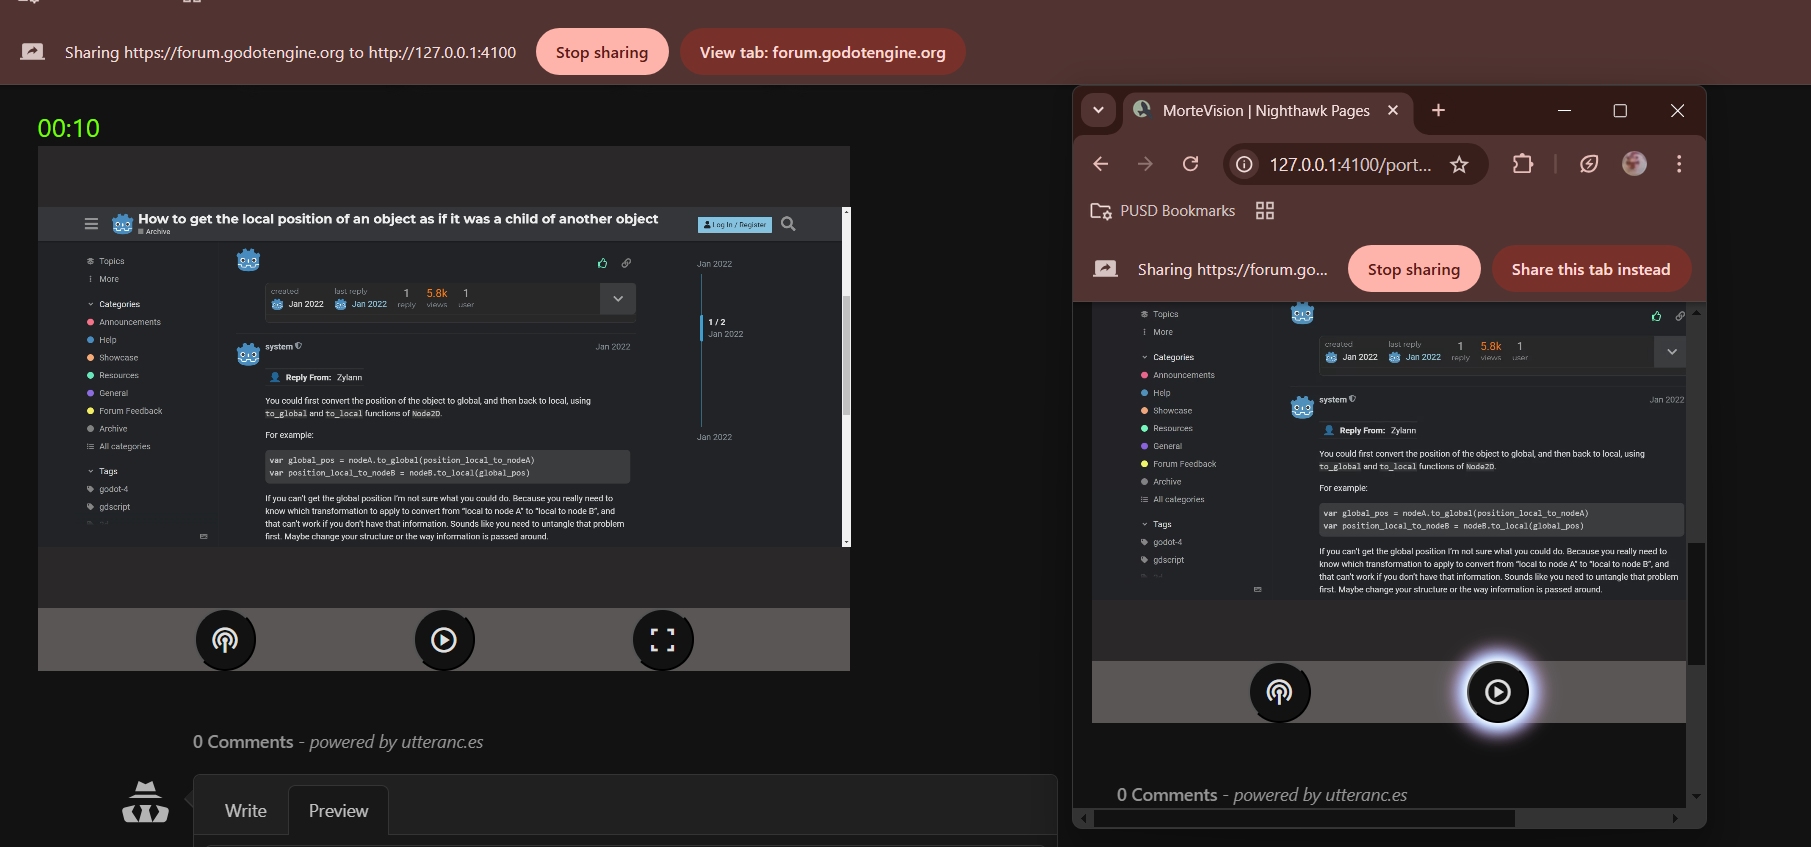The width and height of the screenshot is (1811, 847).
Task: Switch to the Preview tab in comments
Action: click(x=338, y=811)
